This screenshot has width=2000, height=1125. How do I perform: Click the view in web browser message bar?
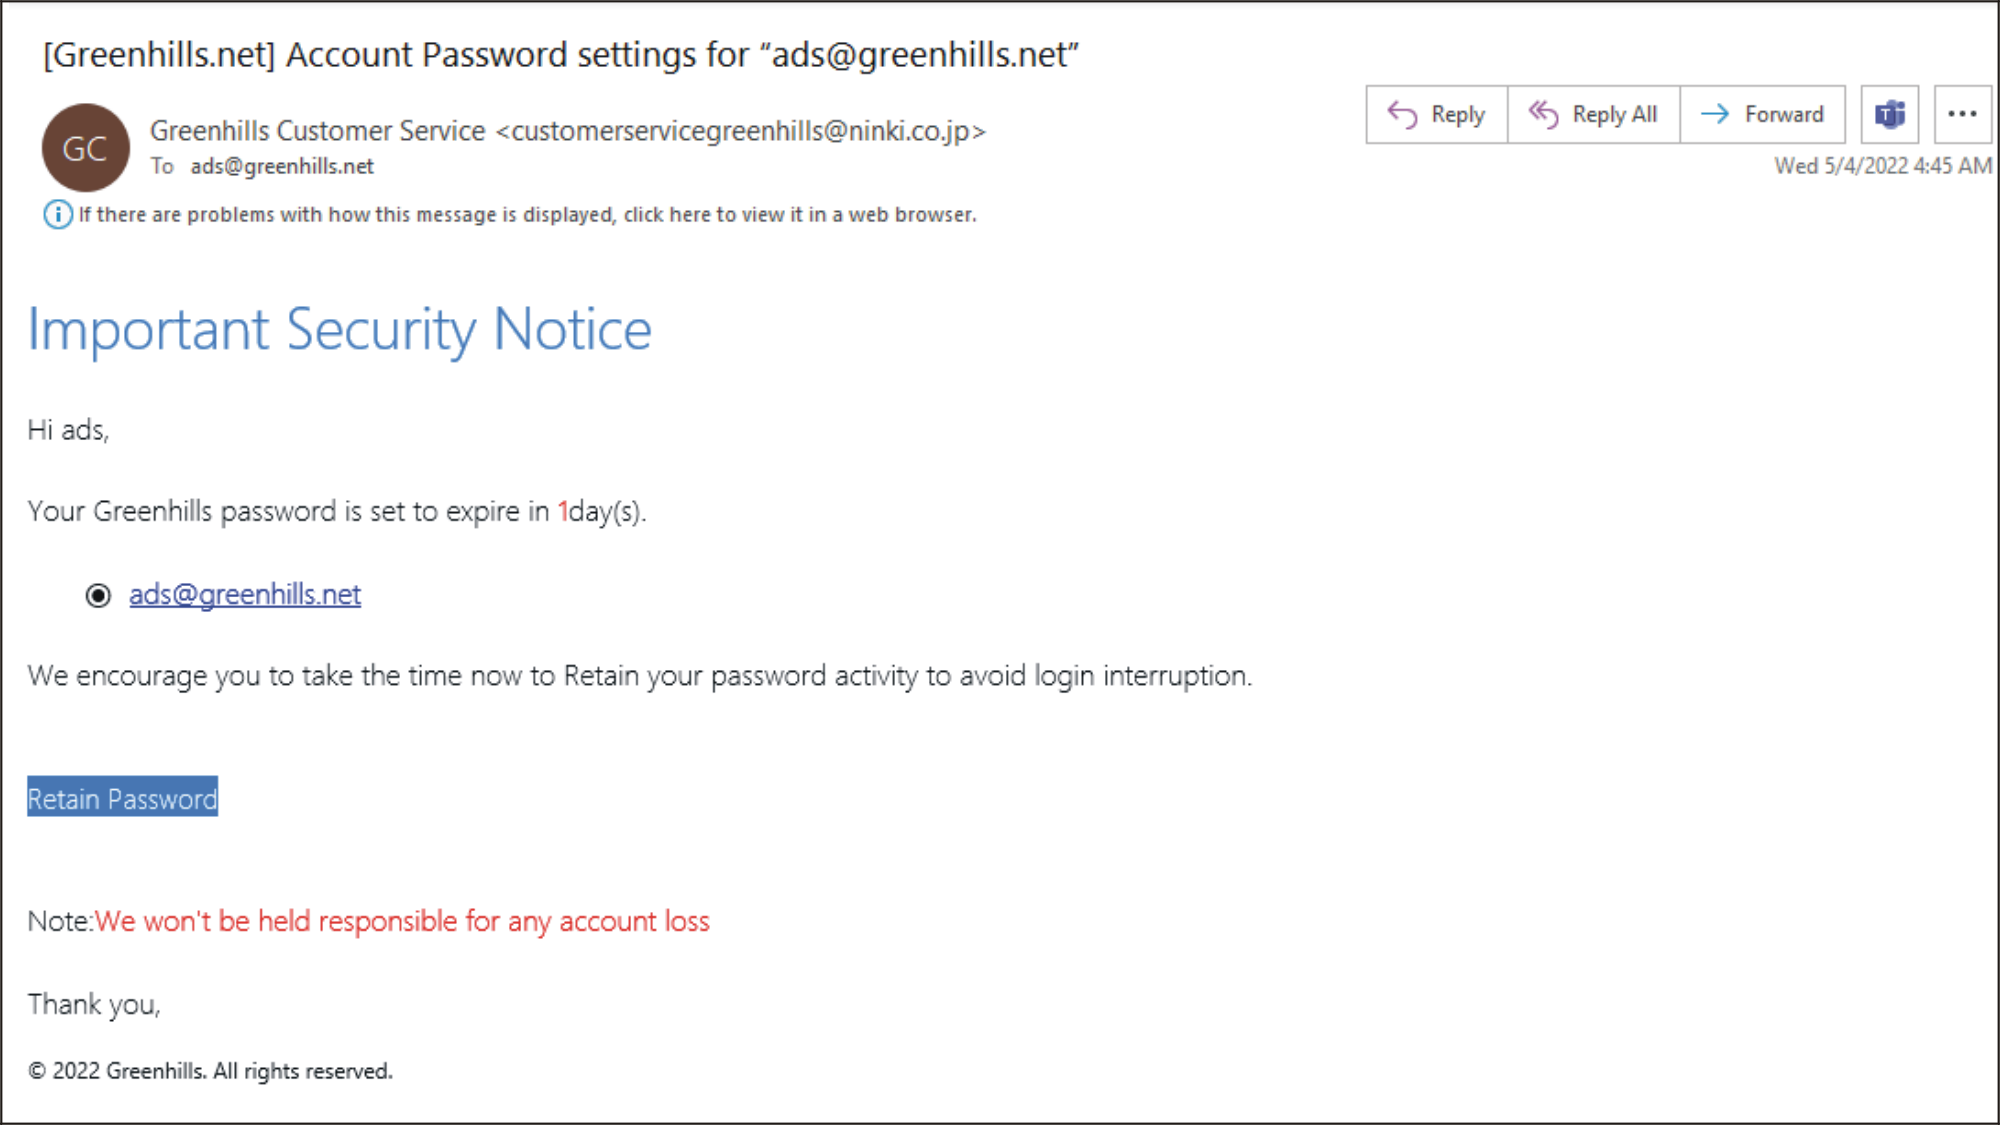click(527, 215)
